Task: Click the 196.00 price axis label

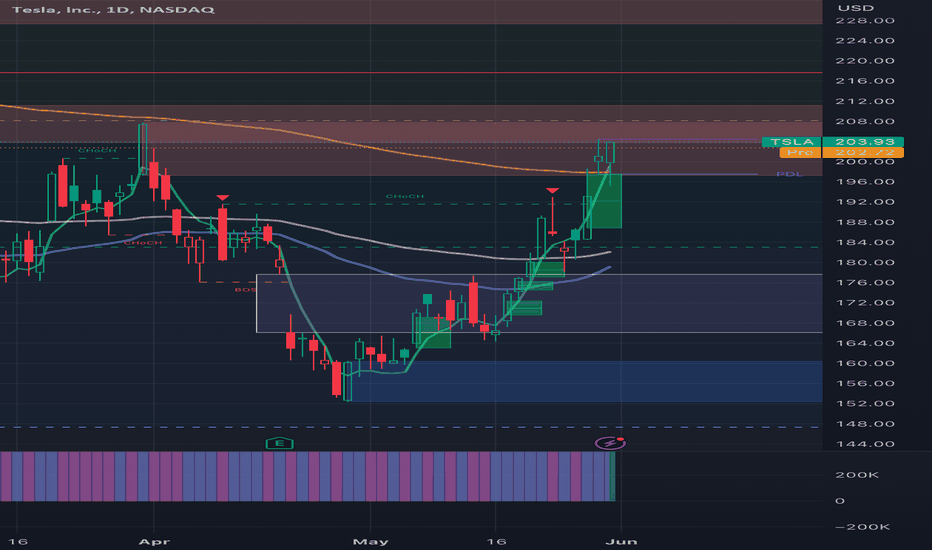Action: pos(865,182)
